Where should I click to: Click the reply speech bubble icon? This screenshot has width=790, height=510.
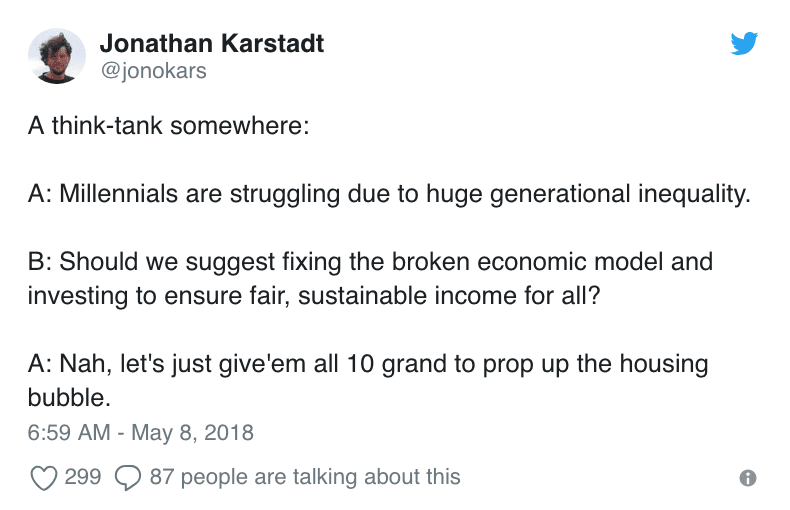(x=128, y=478)
